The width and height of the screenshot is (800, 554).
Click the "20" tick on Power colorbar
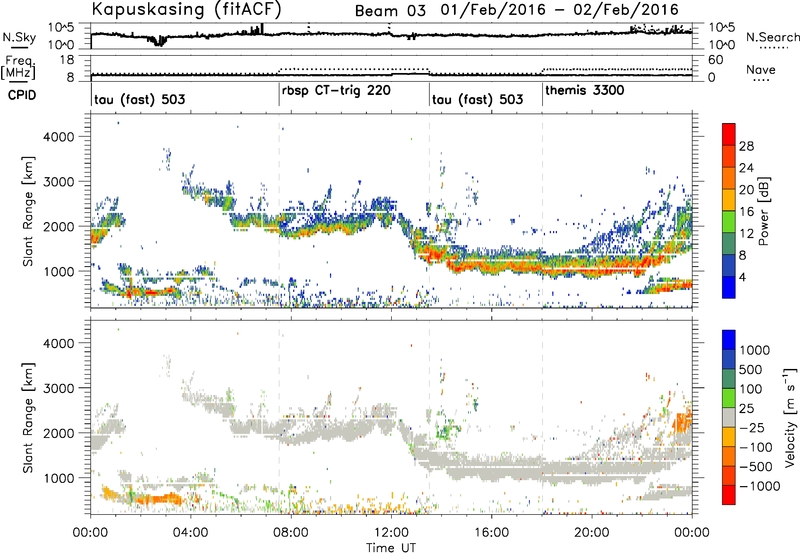pyautogui.click(x=746, y=190)
